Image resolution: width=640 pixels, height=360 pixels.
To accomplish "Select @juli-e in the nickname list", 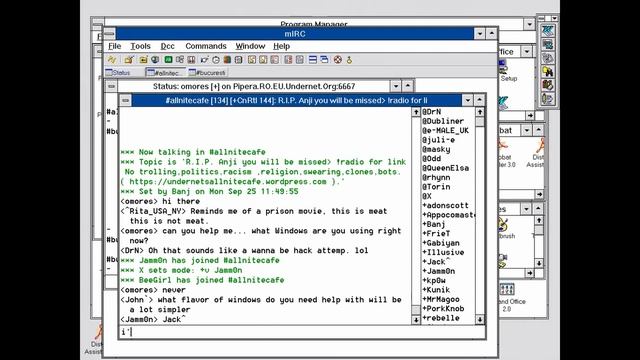I will [438, 140].
